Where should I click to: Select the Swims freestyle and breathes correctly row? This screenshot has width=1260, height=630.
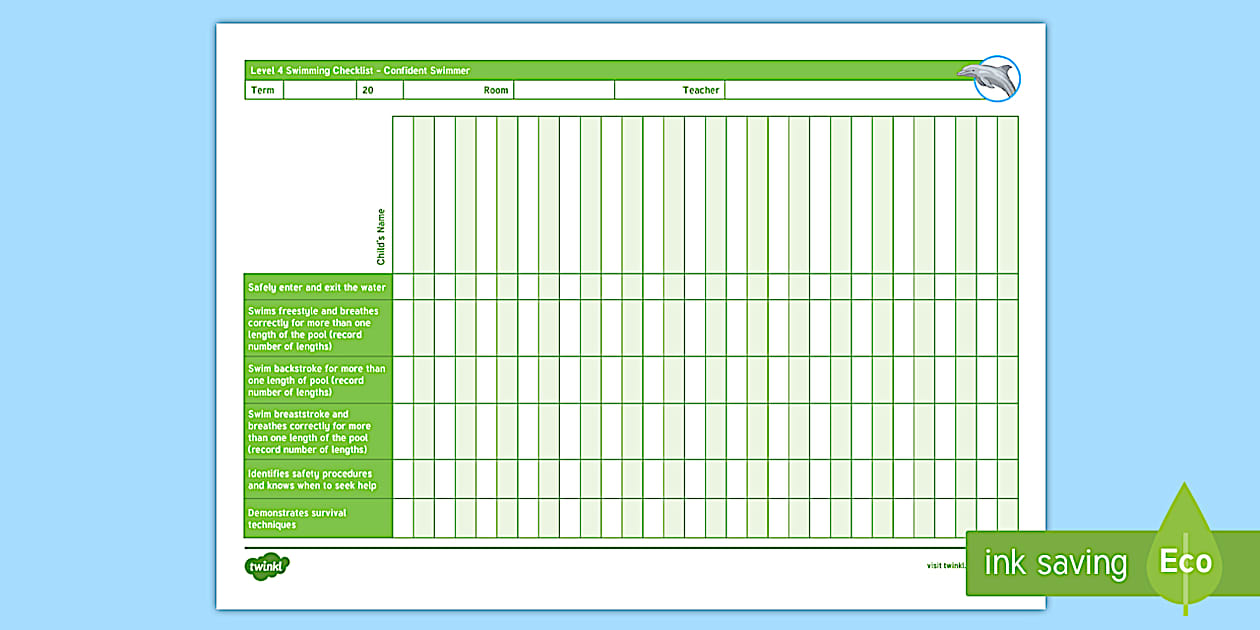point(317,327)
